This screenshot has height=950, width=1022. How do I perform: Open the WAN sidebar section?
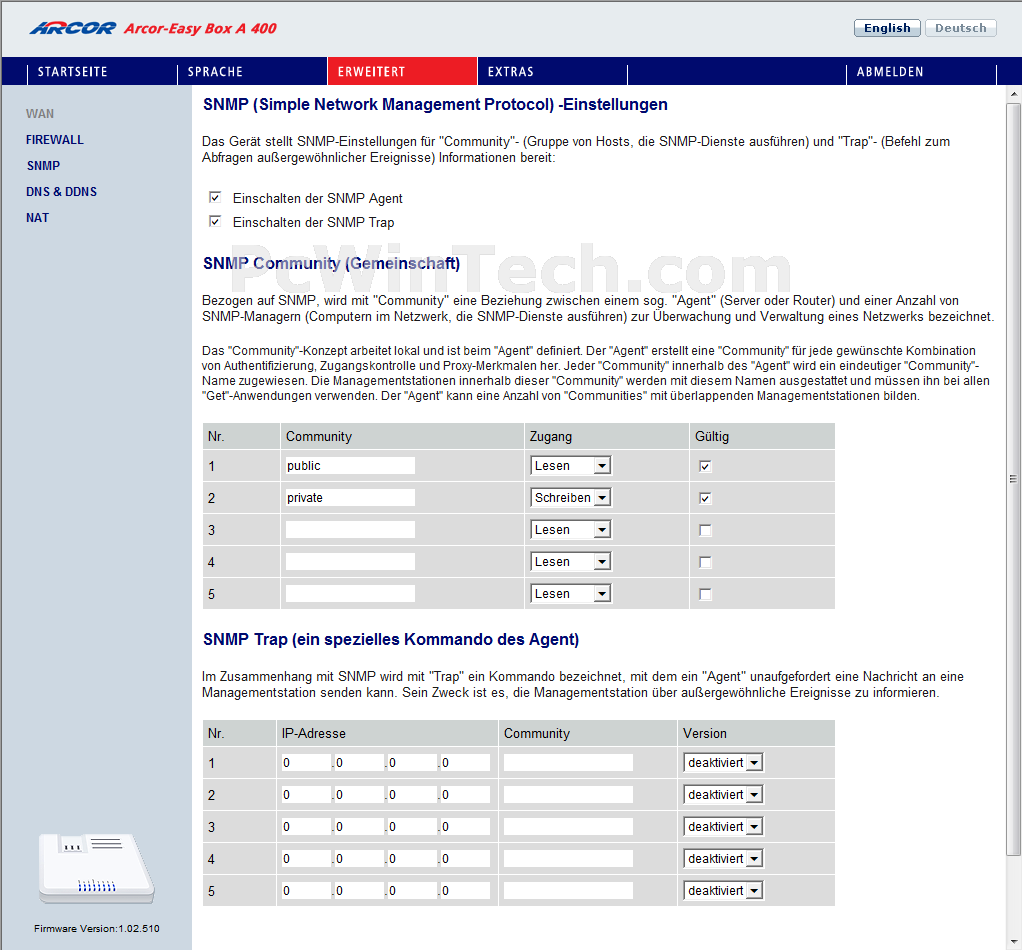40,113
